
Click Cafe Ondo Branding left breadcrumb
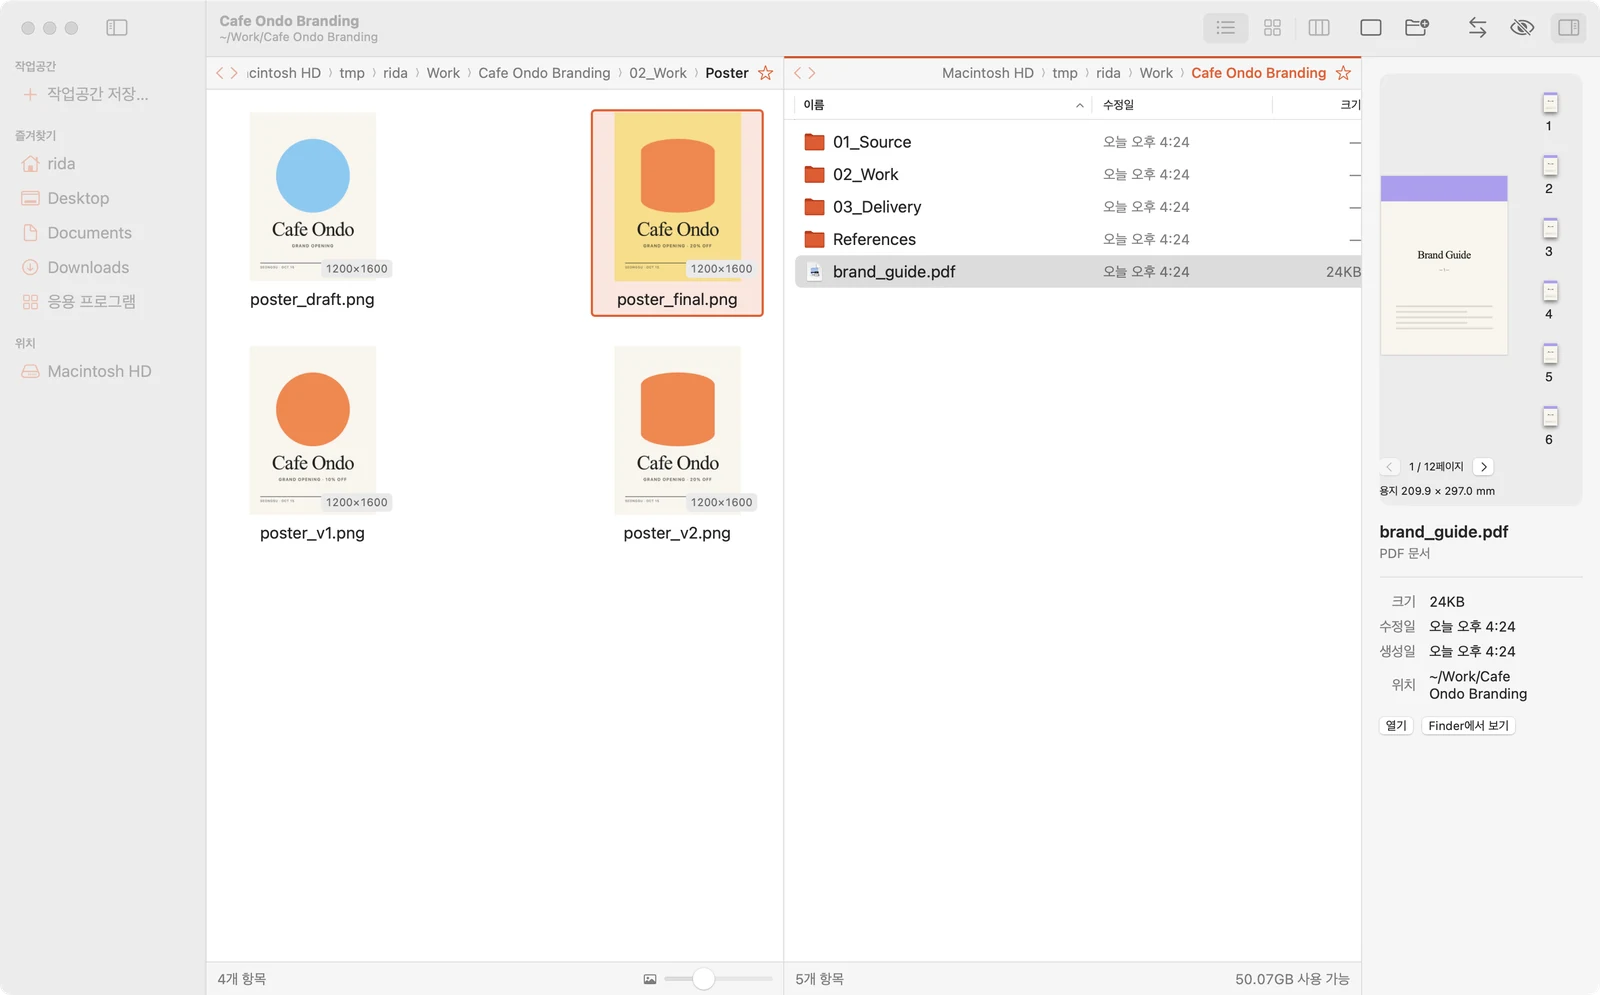544,73
